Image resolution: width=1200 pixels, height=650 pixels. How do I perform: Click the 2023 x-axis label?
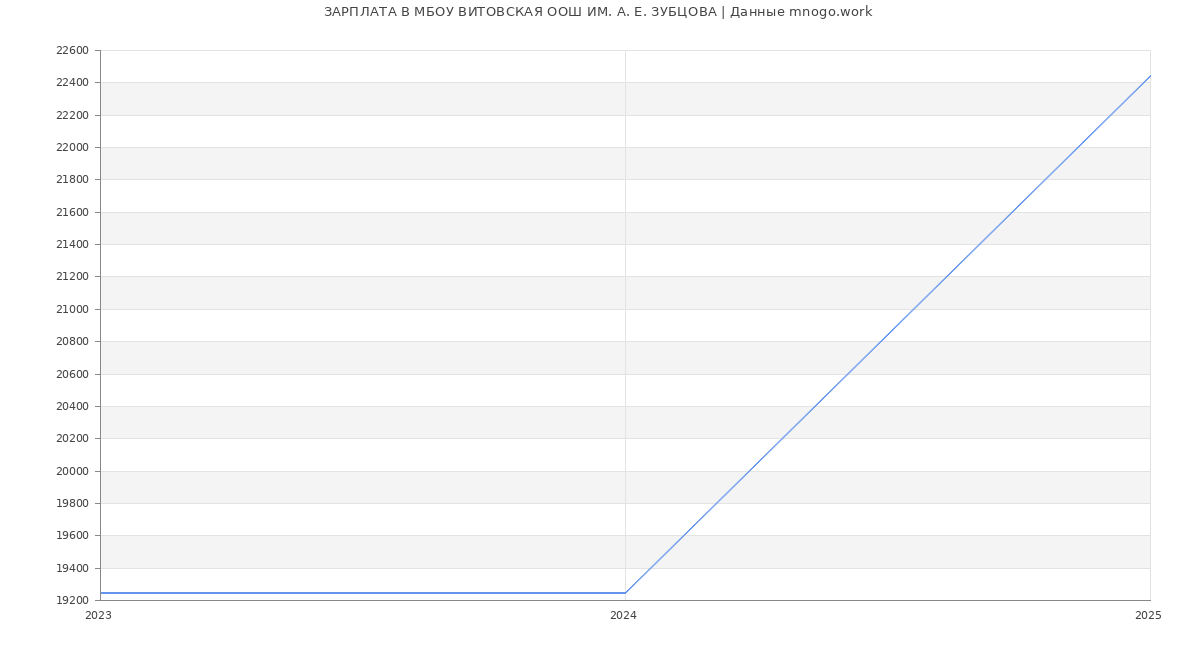click(98, 616)
